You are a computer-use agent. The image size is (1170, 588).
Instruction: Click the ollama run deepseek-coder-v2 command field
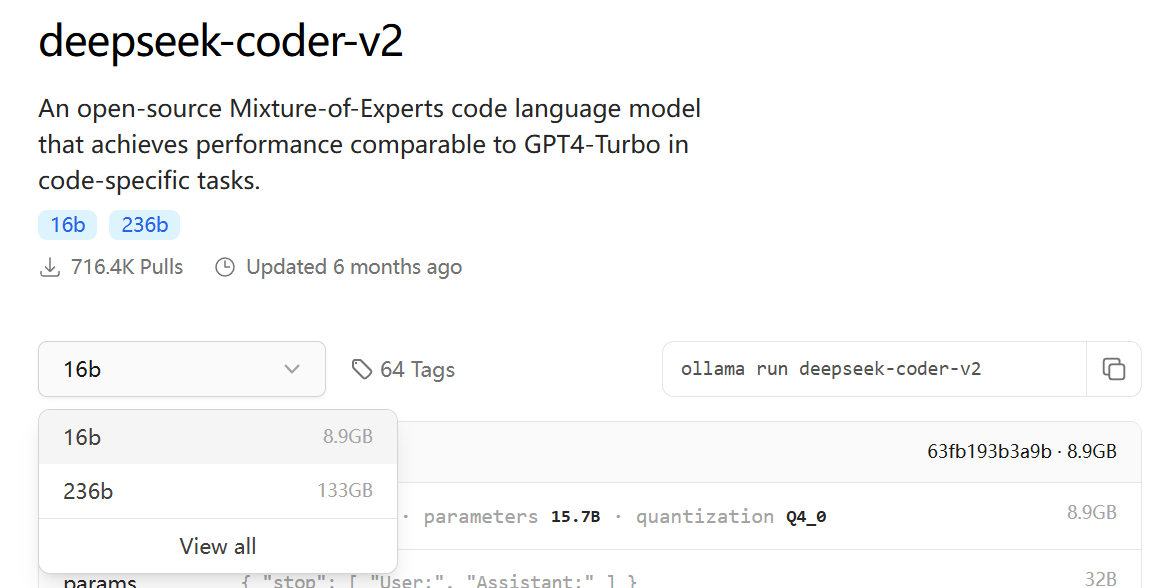[875, 369]
